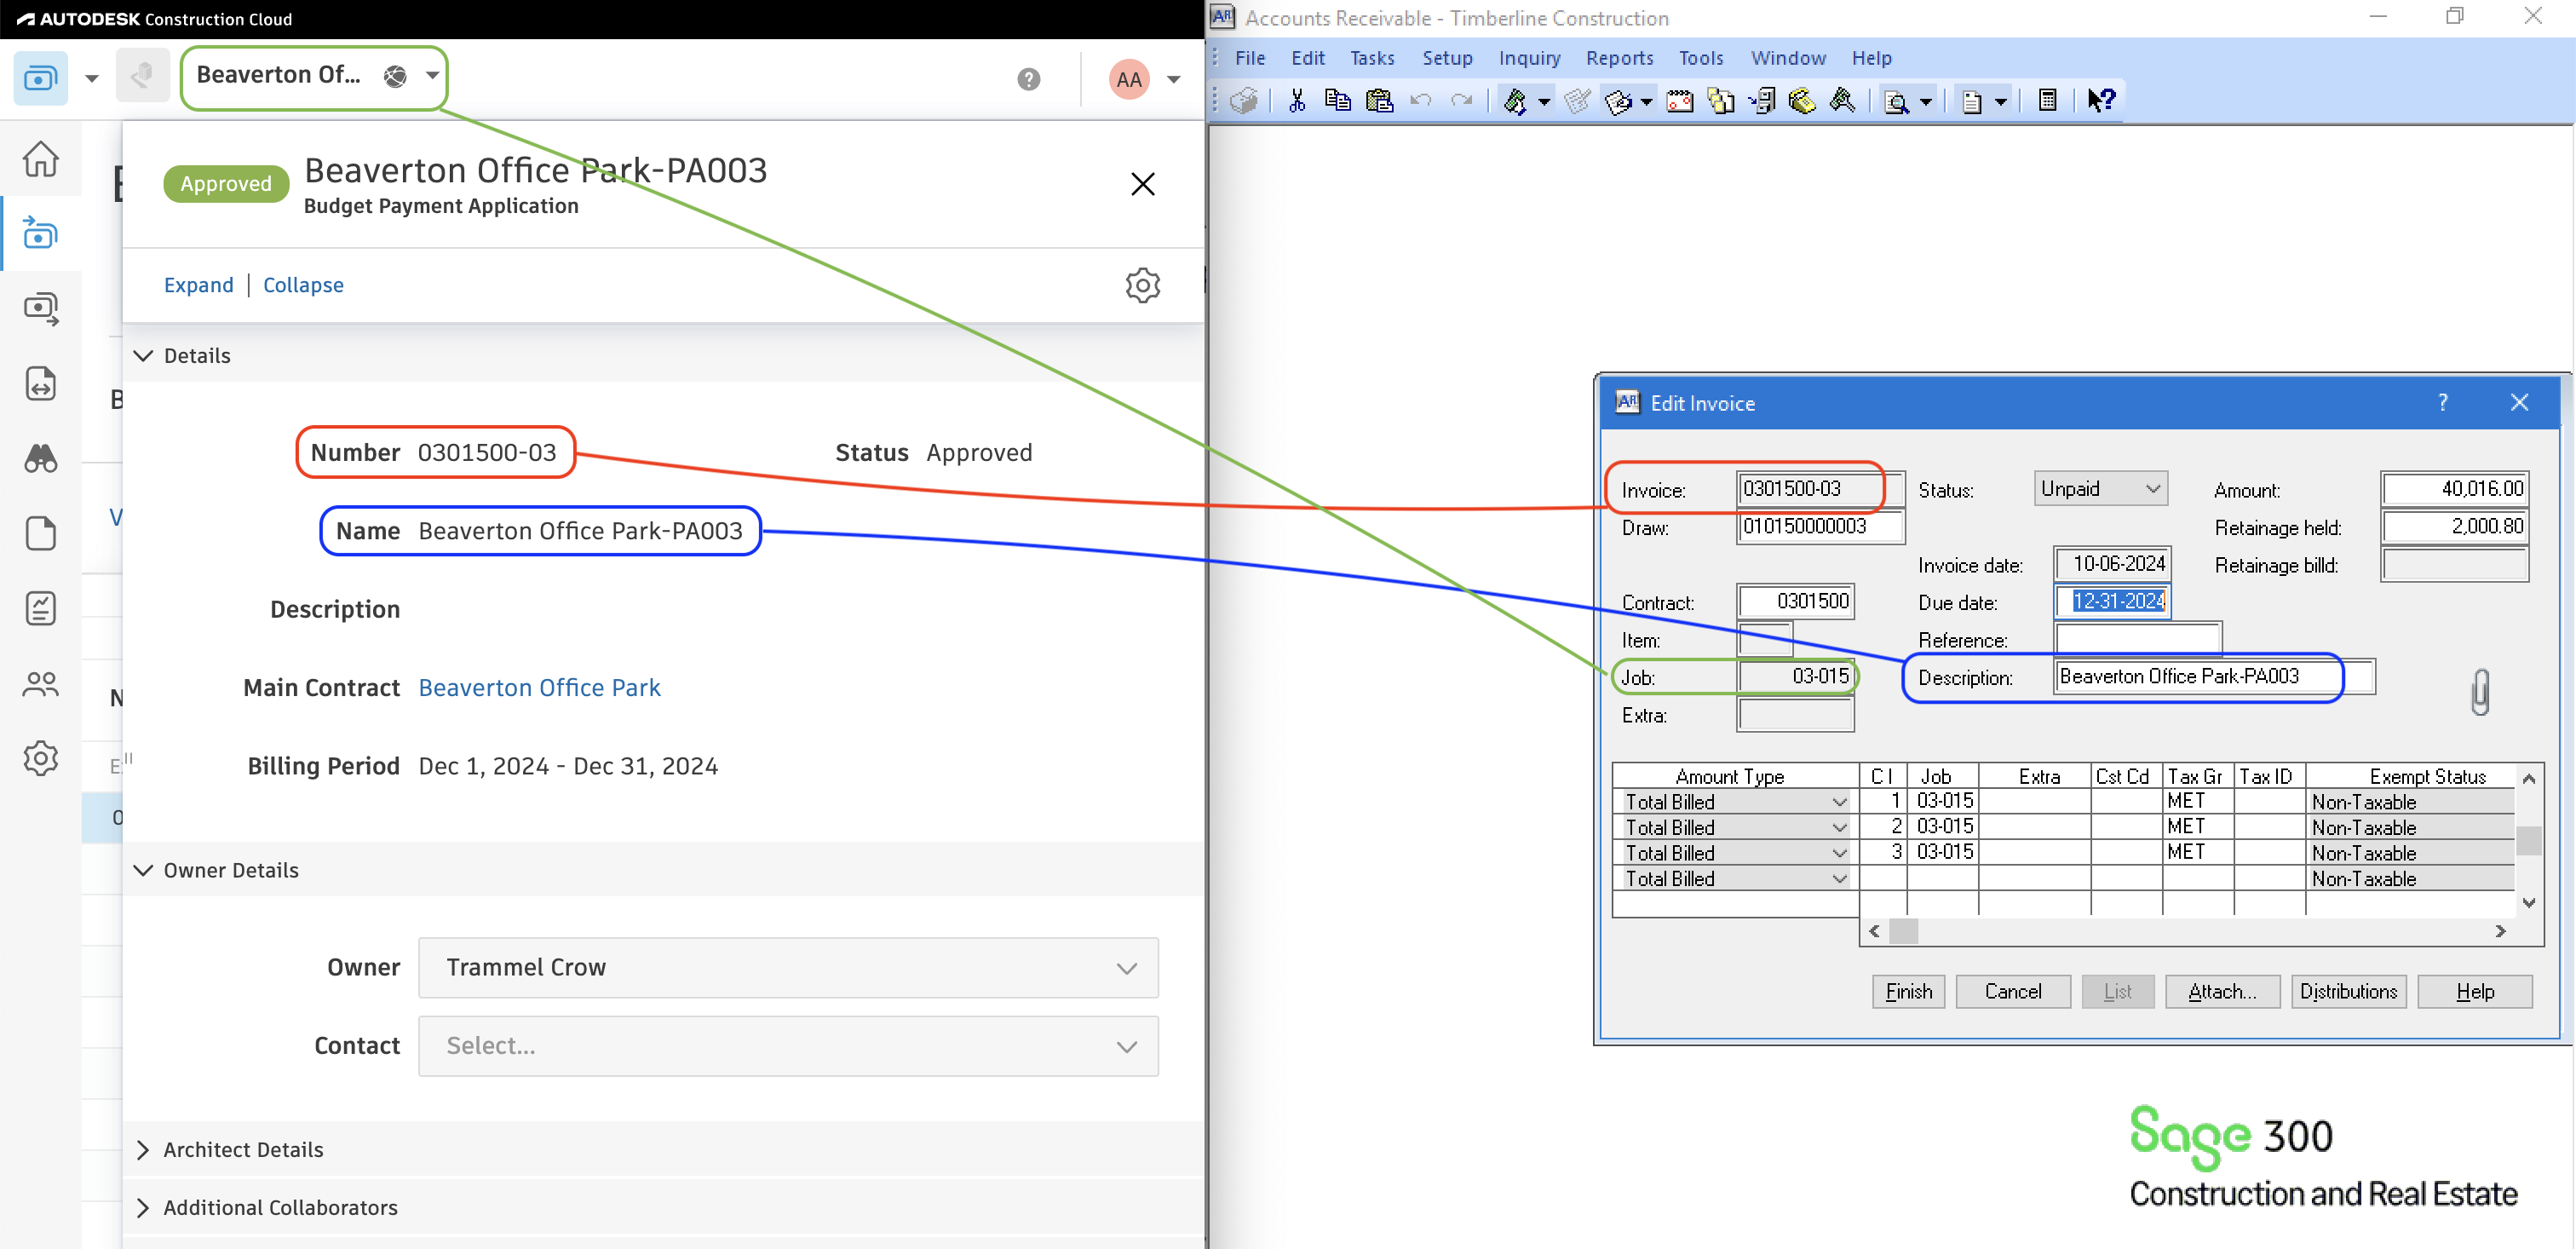2576x1249 pixels.
Task: Click the Expand link
Action: click(198, 286)
